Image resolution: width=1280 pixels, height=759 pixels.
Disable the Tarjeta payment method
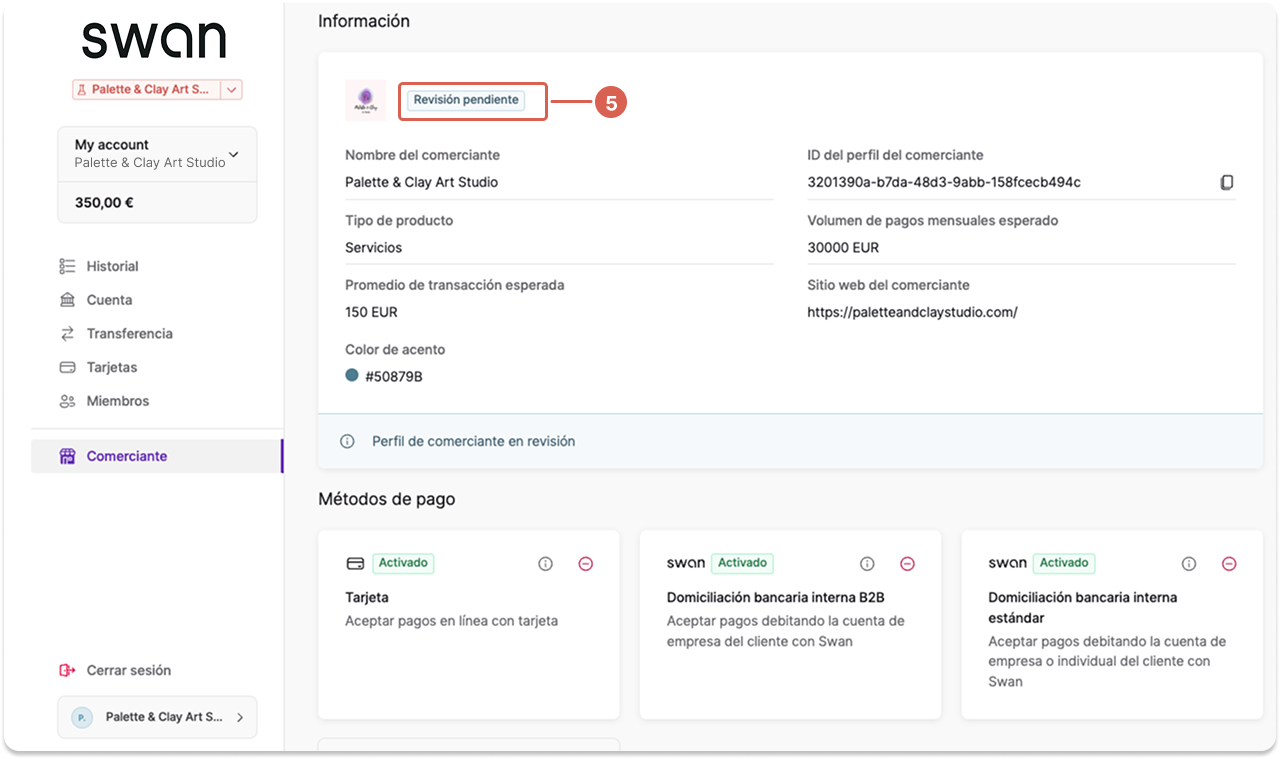pos(586,564)
